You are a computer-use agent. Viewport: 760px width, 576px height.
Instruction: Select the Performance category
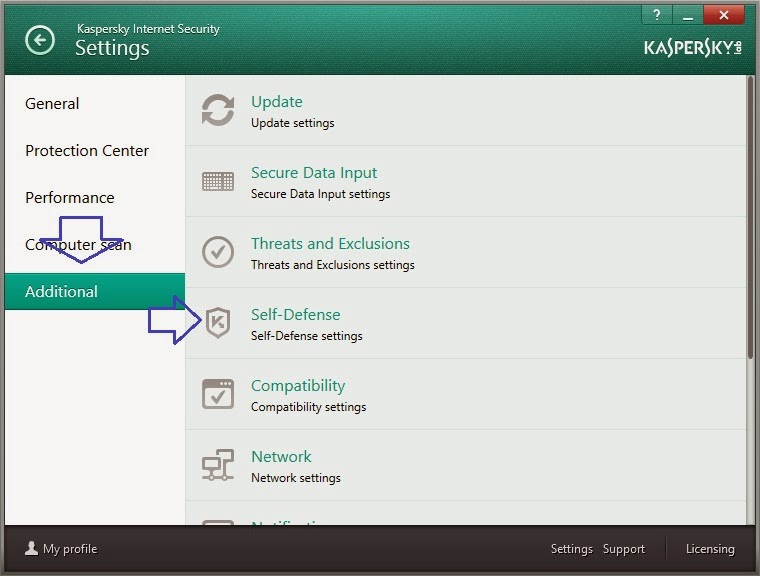[x=70, y=198]
